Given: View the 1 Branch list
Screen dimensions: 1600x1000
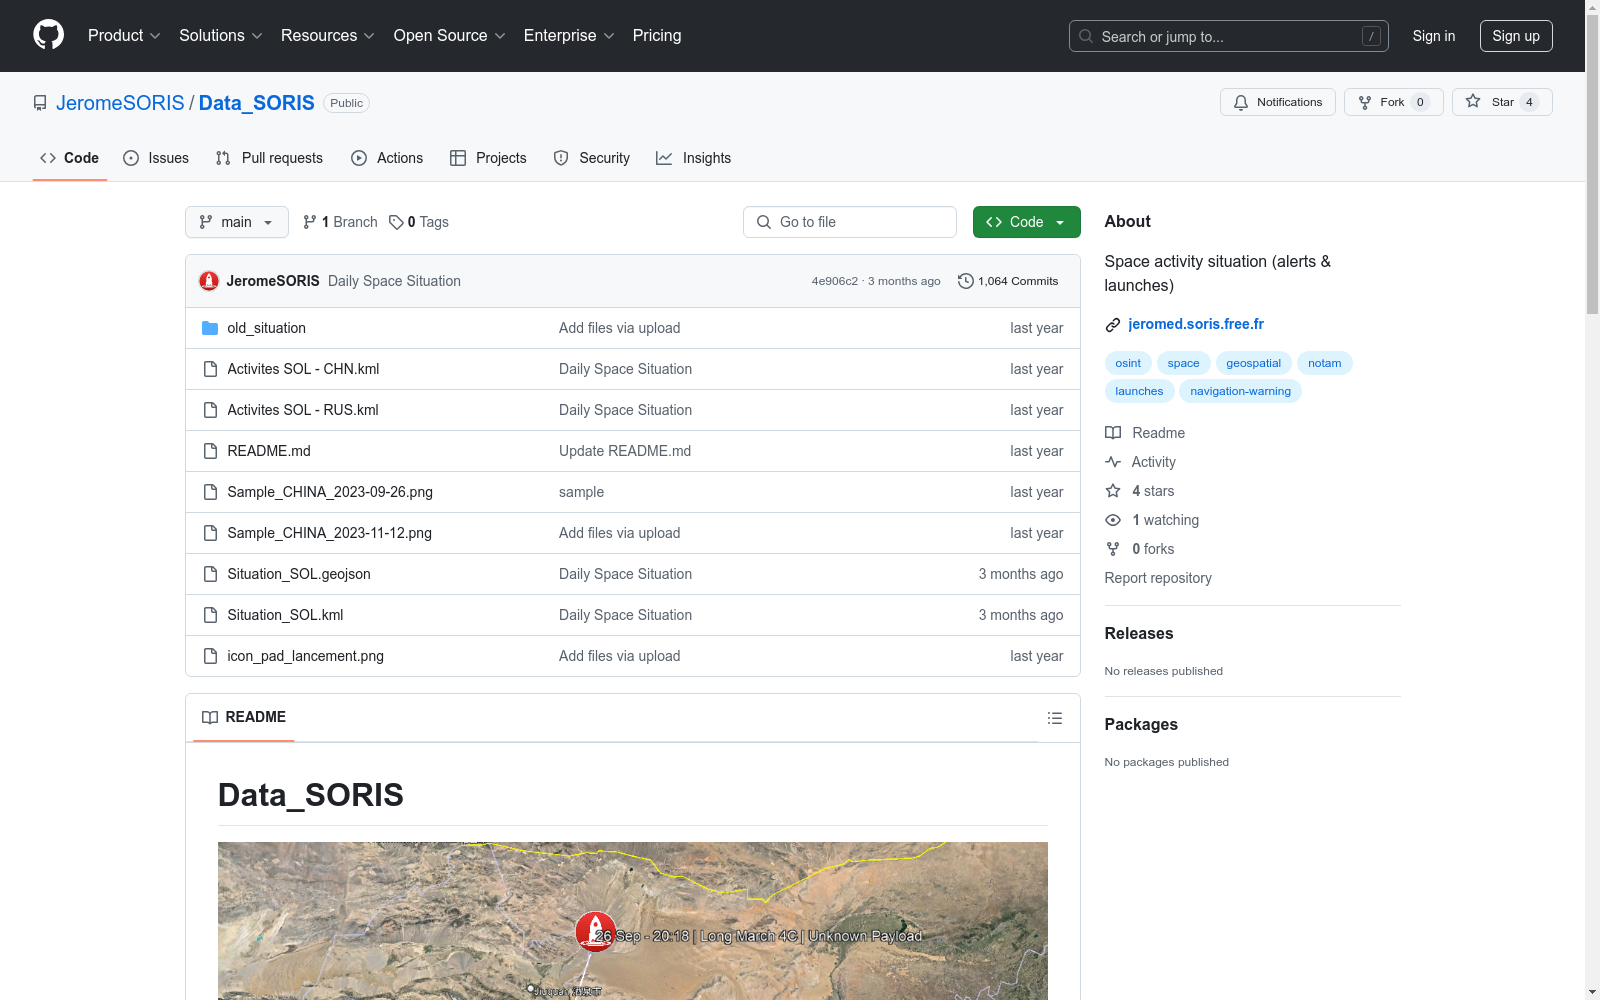Looking at the screenshot, I should (340, 222).
